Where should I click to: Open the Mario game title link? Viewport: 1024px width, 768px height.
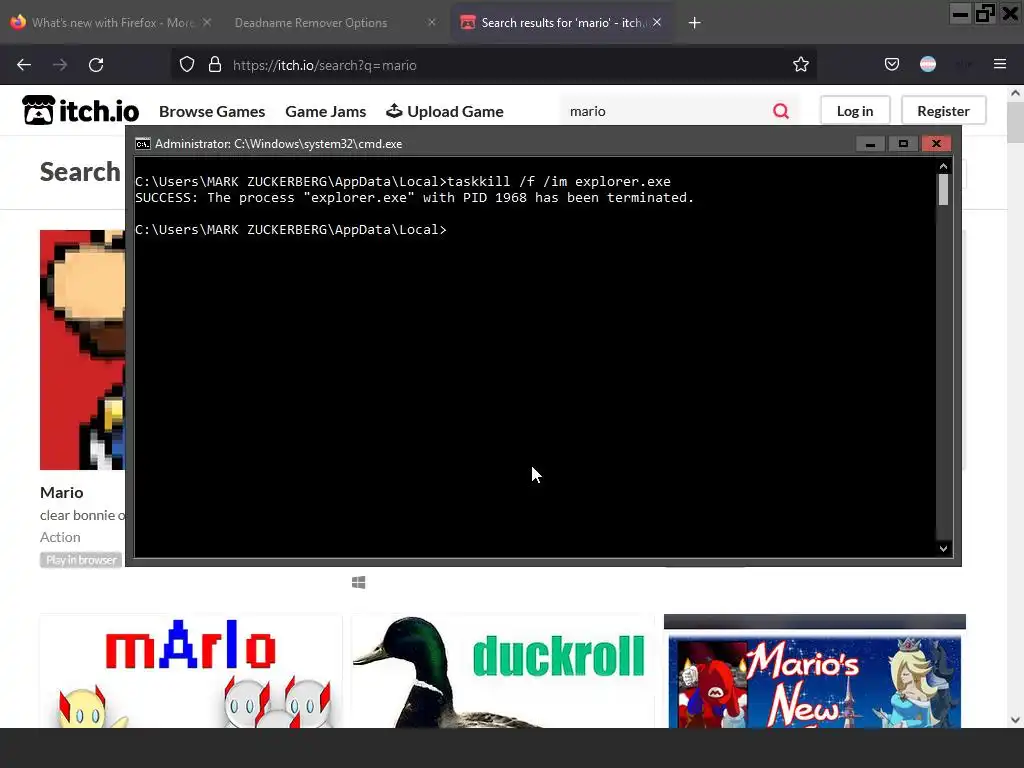point(61,492)
